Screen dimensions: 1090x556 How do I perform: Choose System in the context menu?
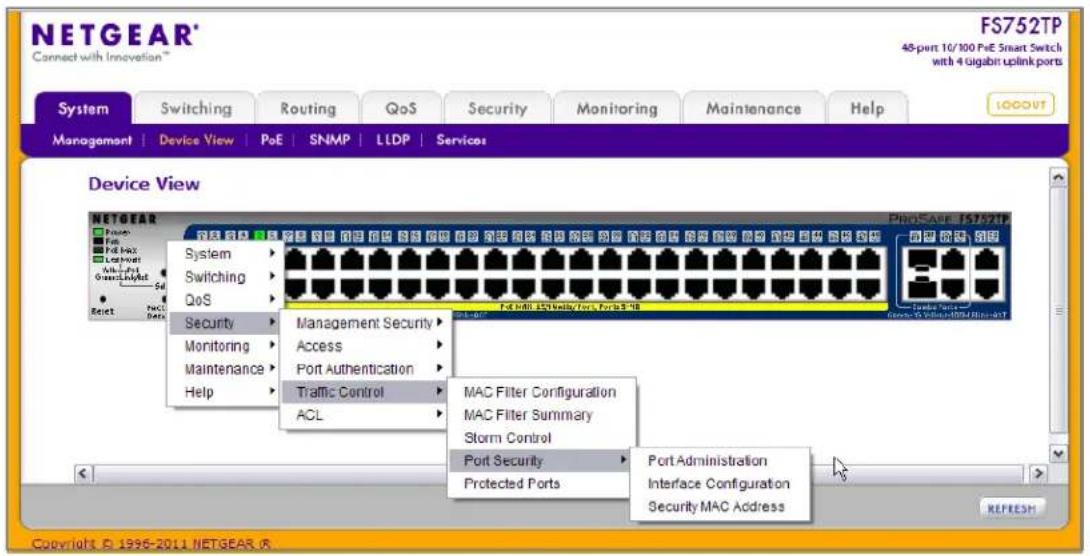[x=224, y=254]
